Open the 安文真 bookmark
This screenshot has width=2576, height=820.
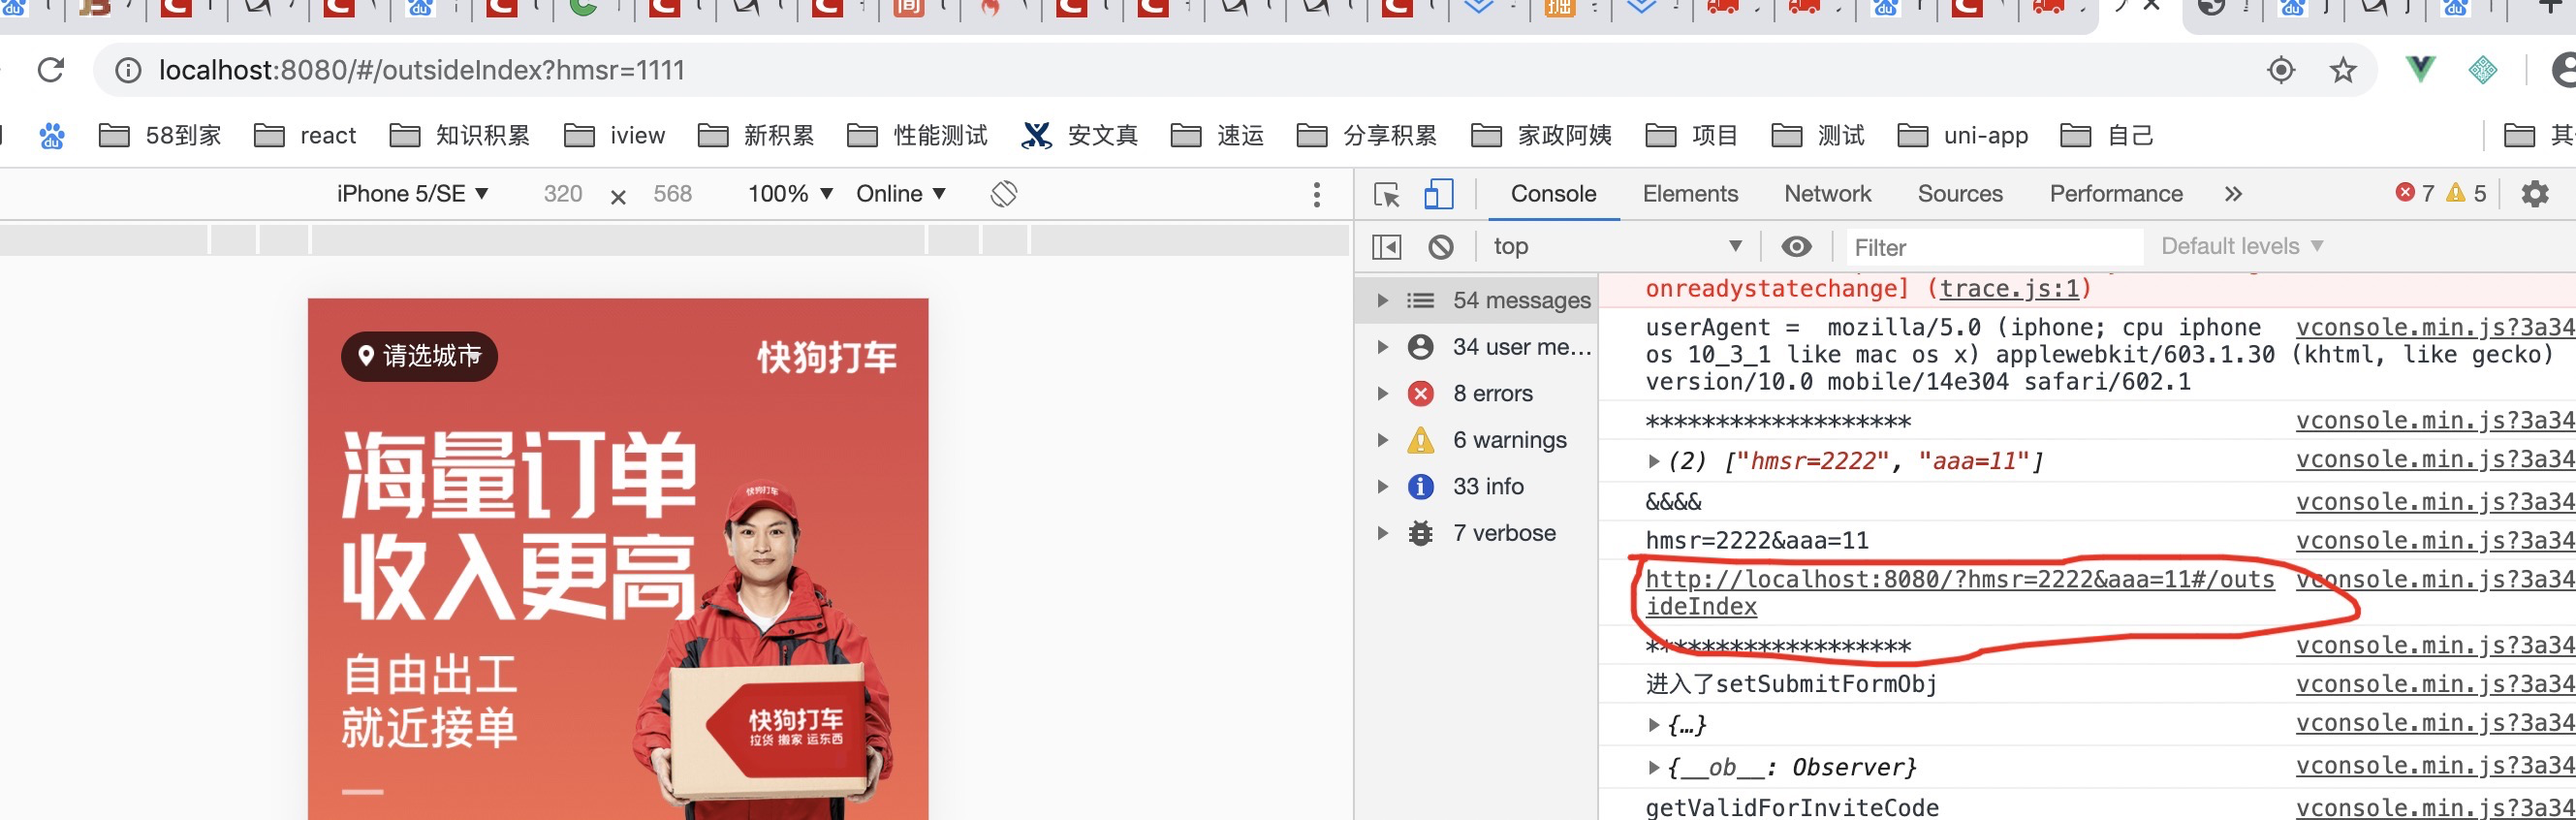[1080, 135]
